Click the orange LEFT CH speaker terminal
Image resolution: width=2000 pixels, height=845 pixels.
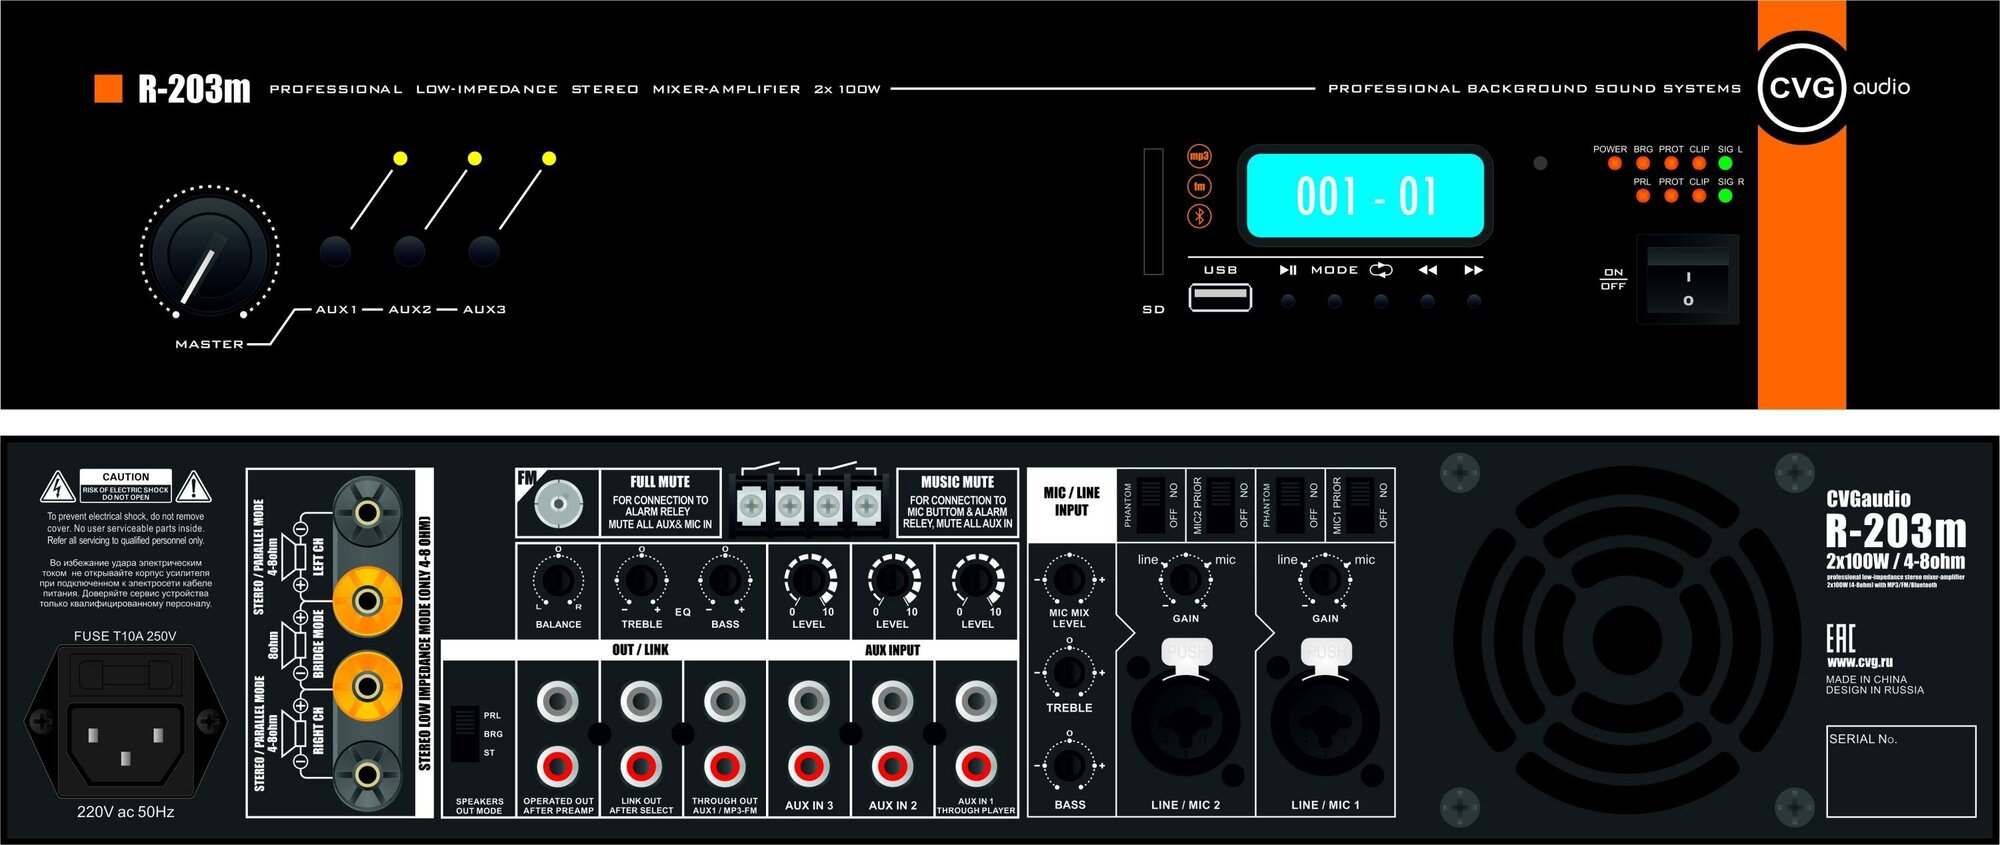[367, 600]
